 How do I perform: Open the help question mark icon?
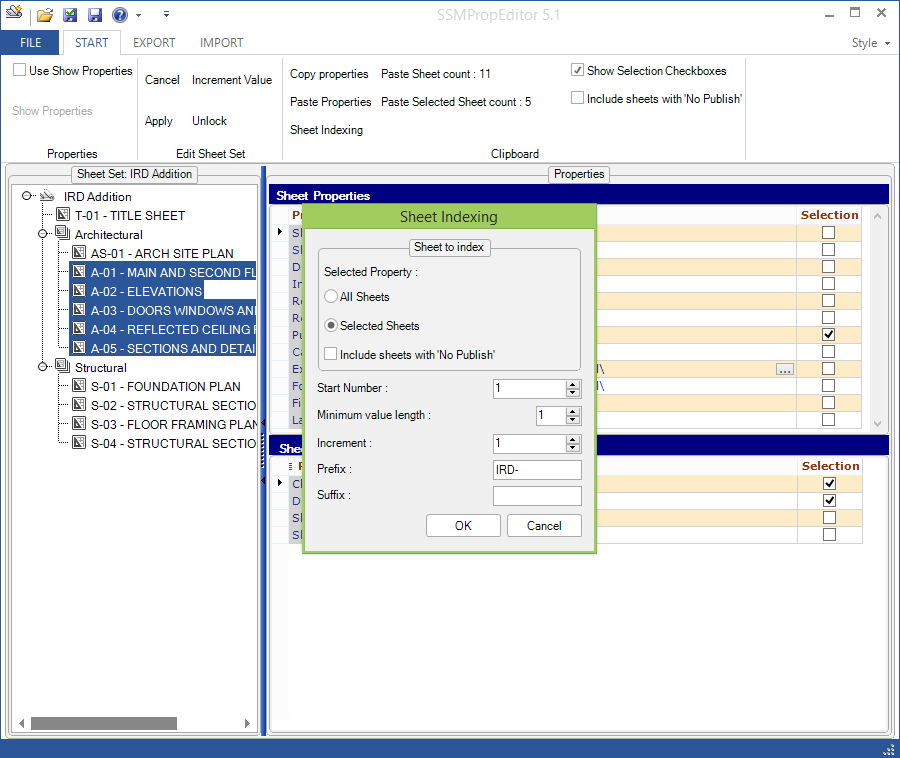click(119, 15)
